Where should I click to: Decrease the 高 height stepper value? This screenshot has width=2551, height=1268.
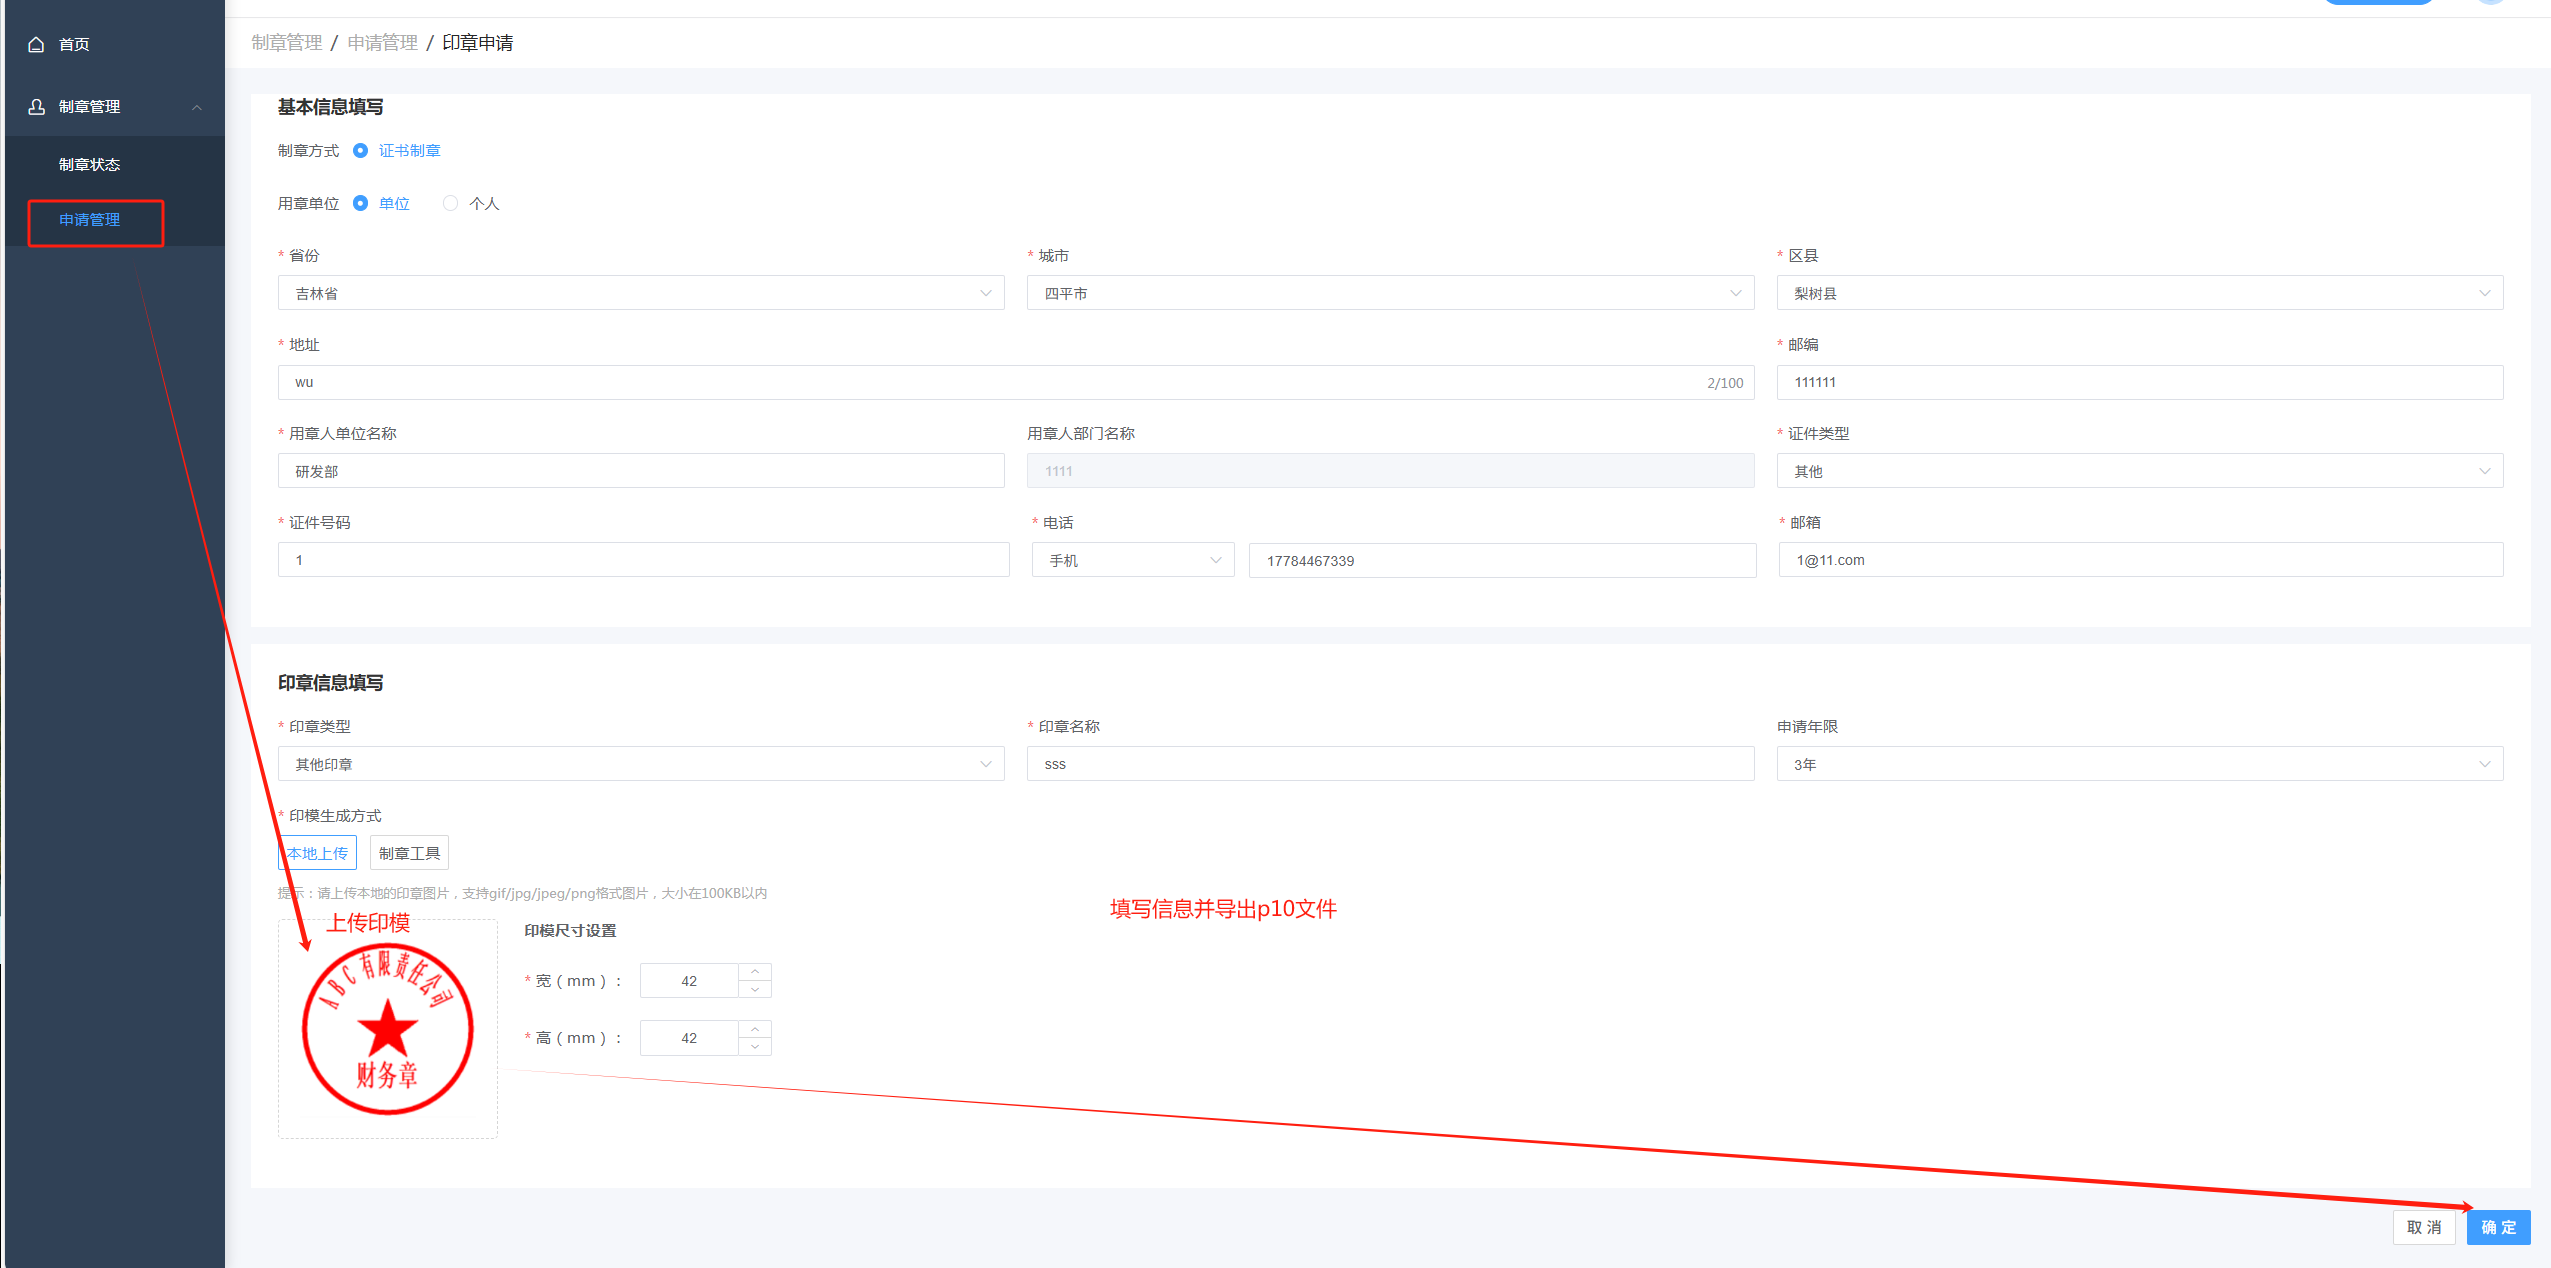tap(755, 1046)
